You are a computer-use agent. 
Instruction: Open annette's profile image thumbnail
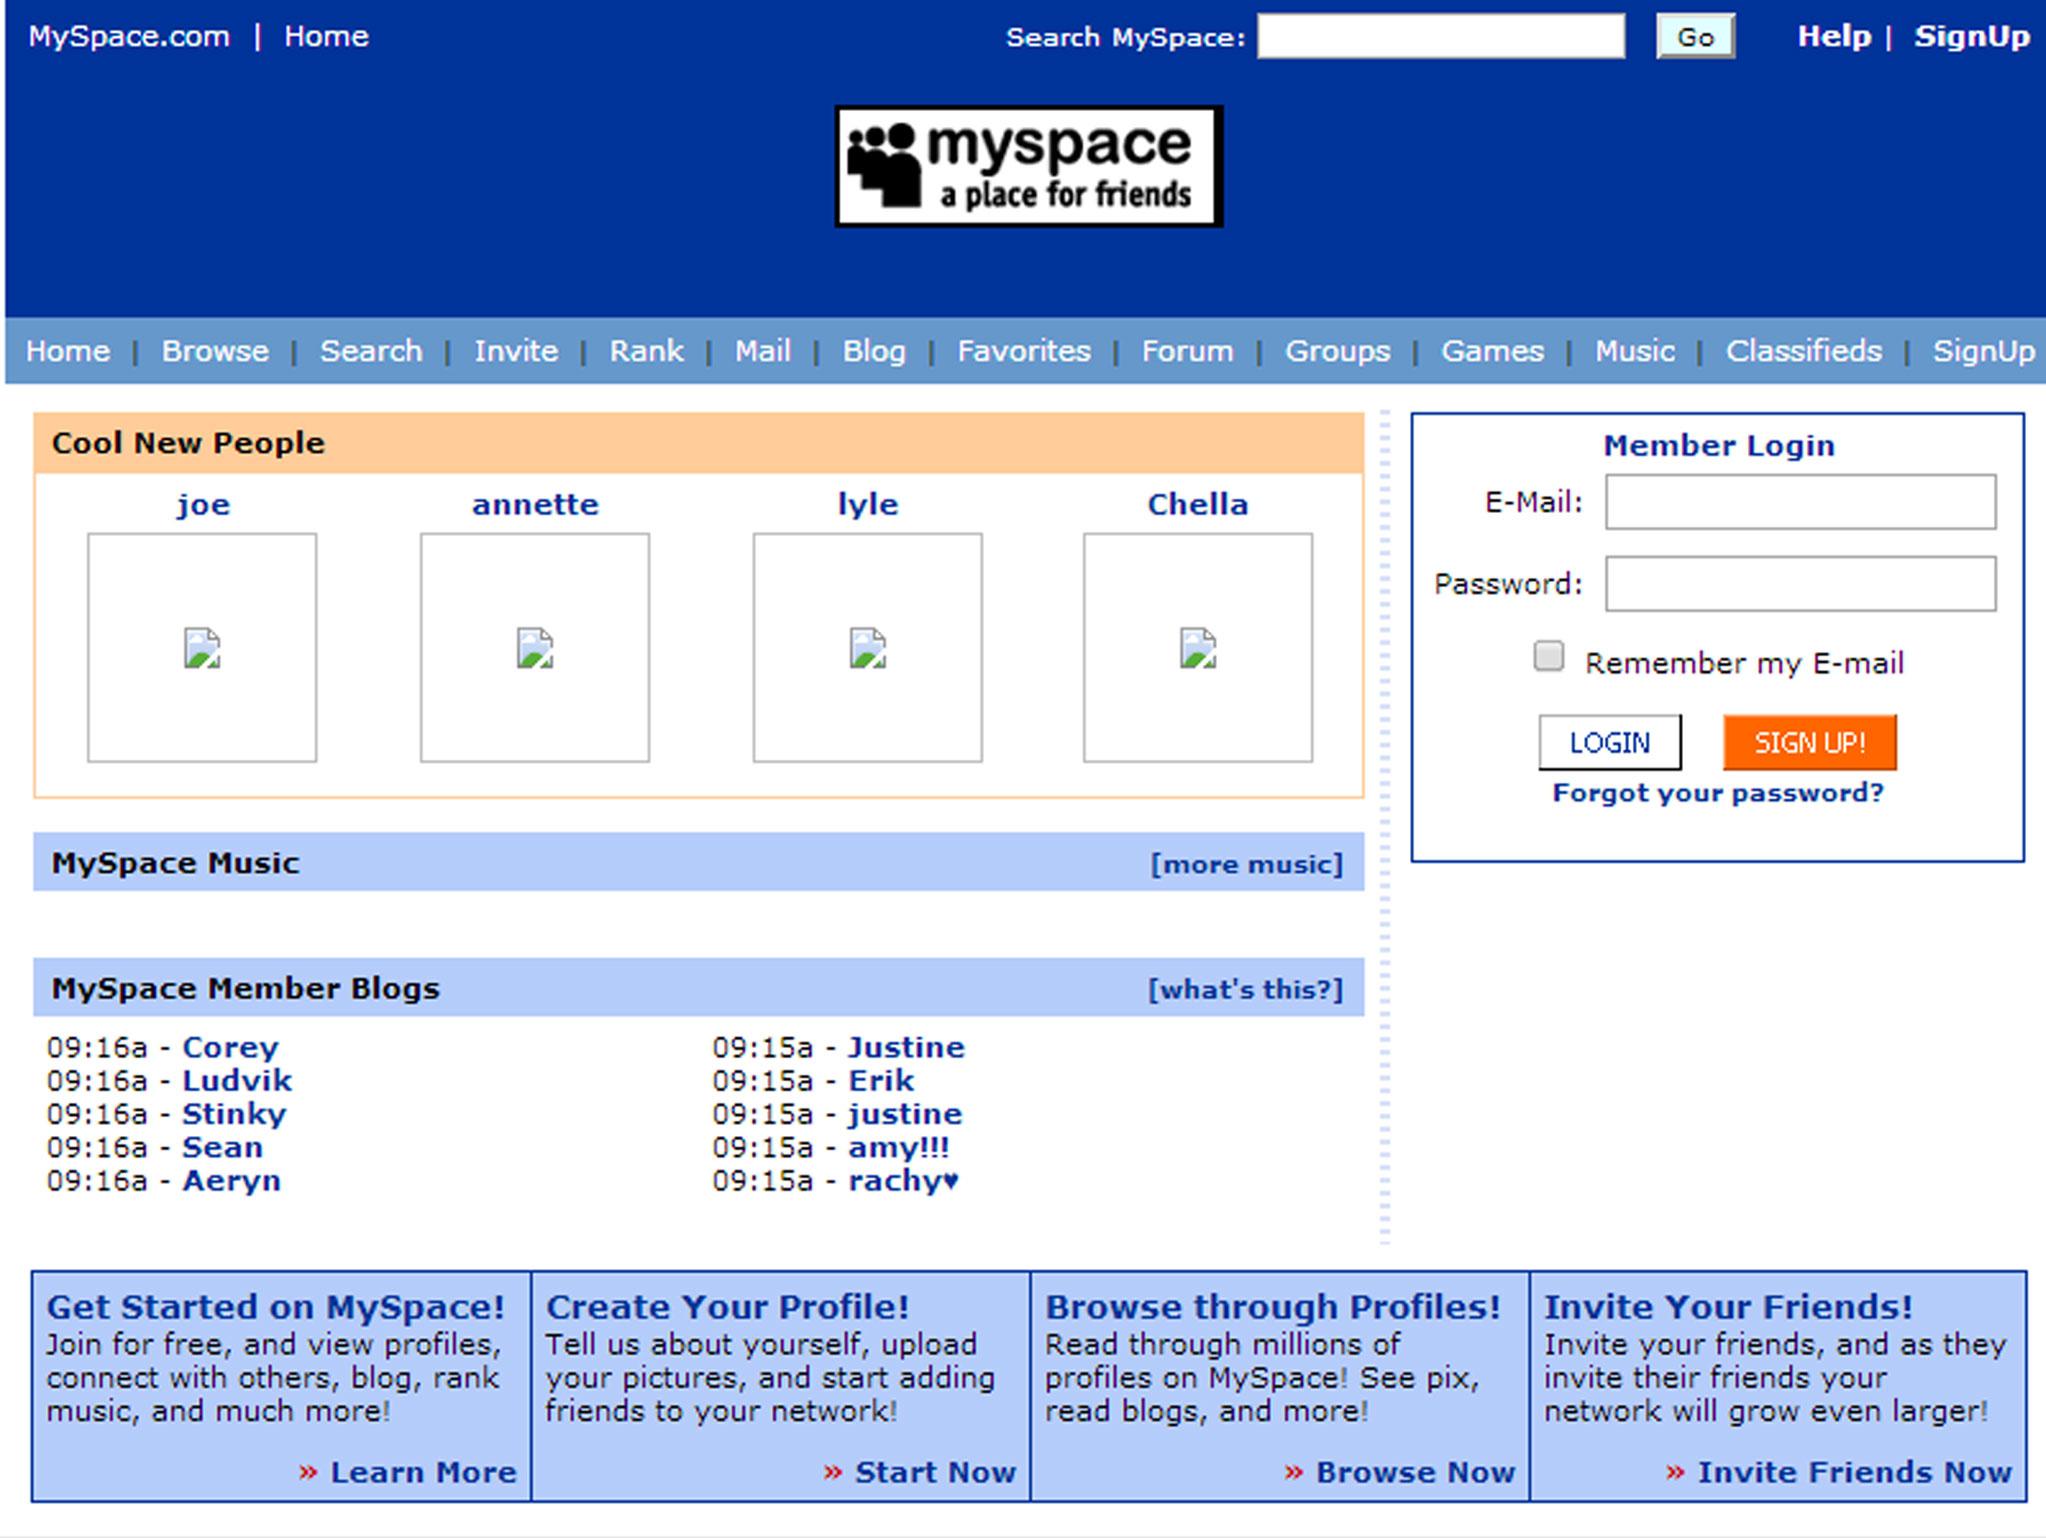(x=535, y=648)
